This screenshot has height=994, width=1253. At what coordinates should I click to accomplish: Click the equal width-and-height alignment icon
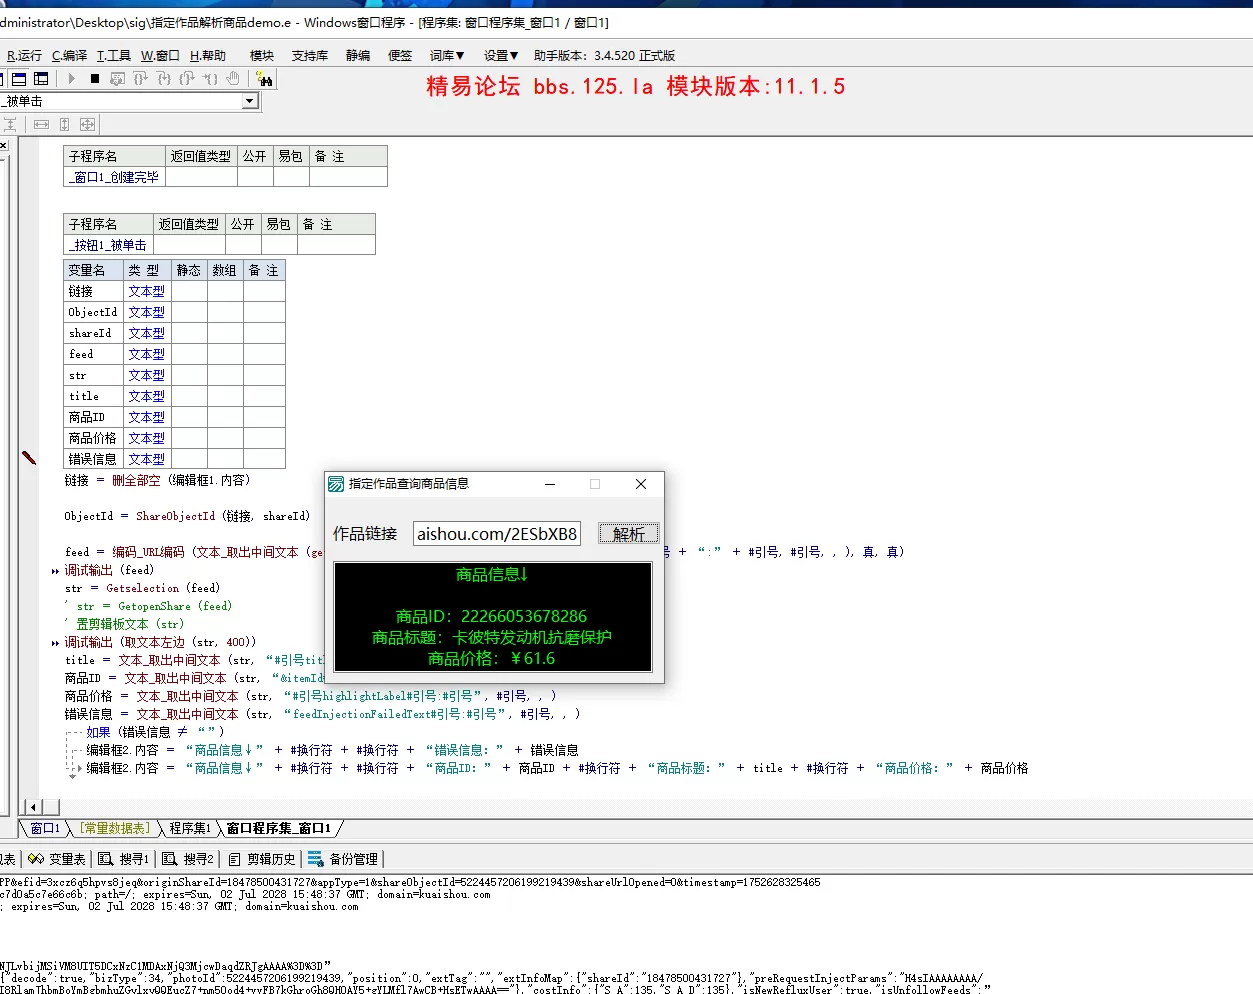[x=87, y=124]
